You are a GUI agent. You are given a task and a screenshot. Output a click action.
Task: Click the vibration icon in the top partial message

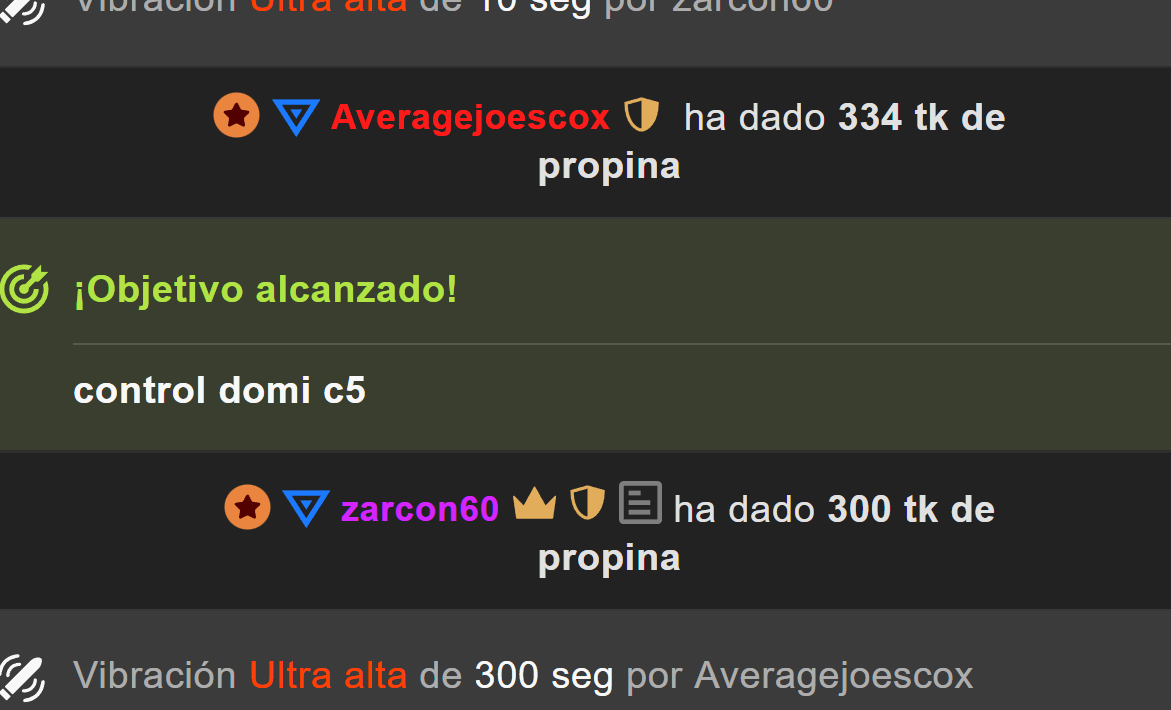22,11
